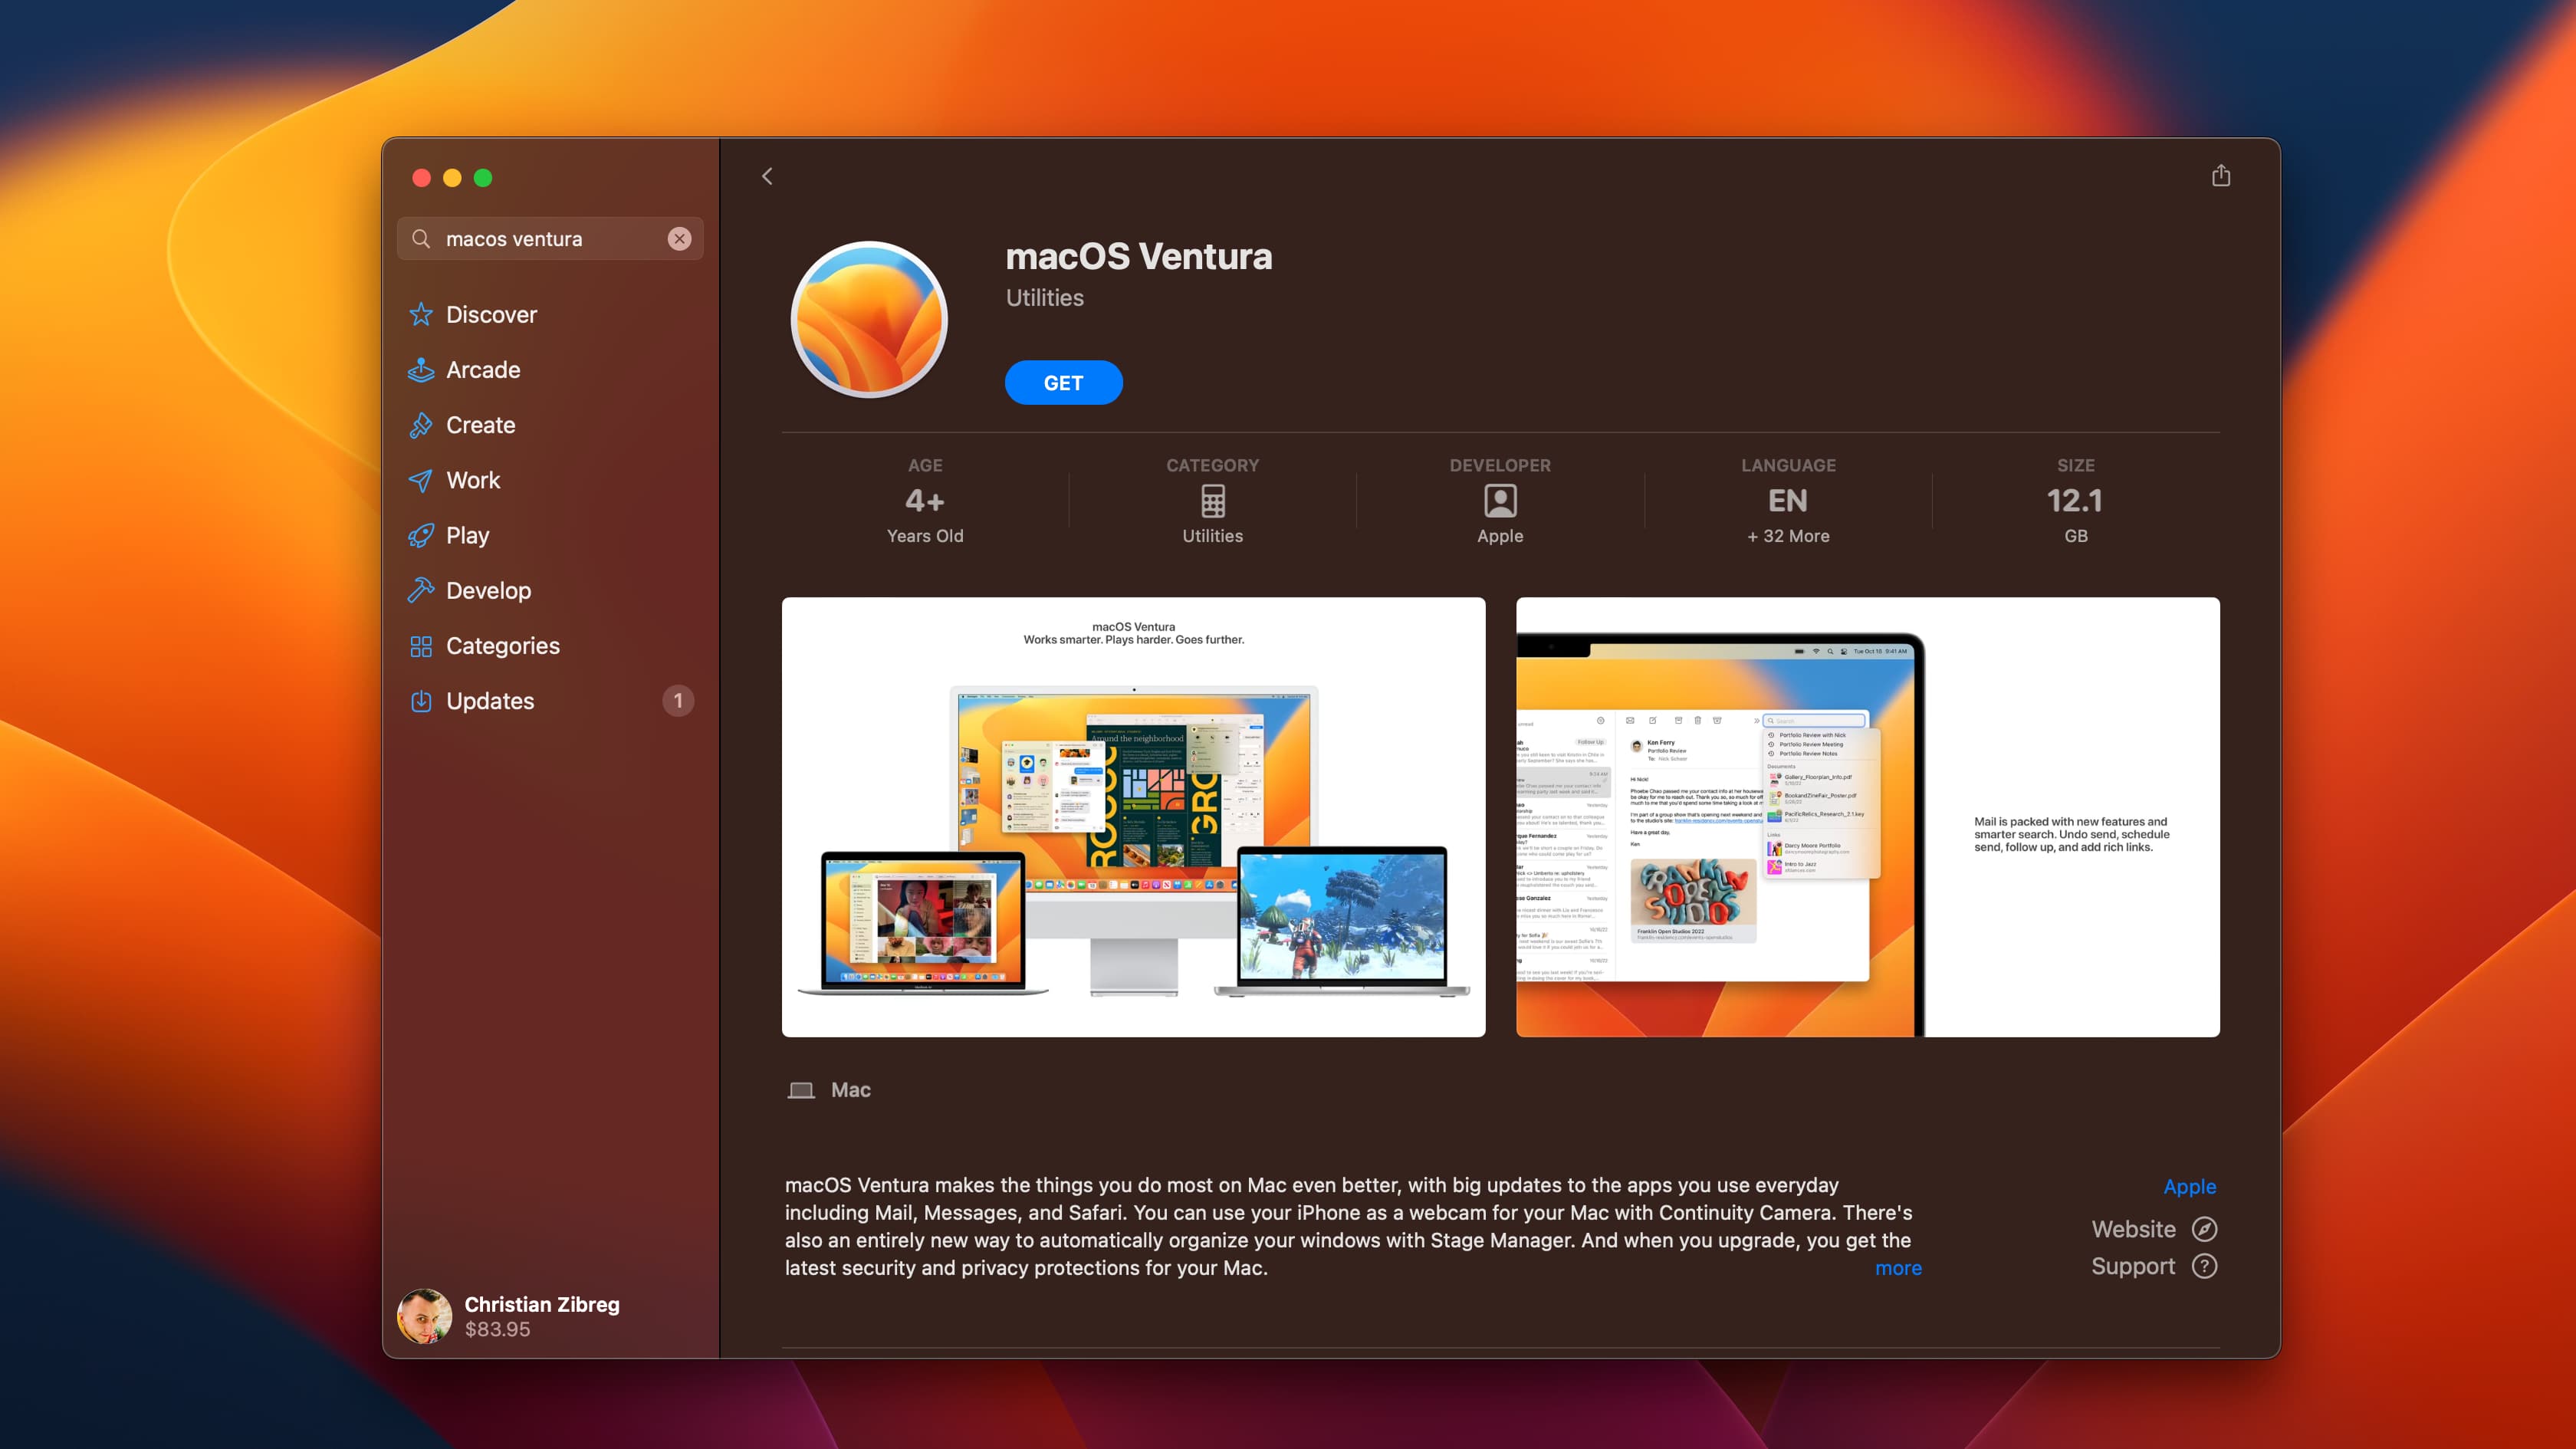
Task: Click the GET button to download
Action: 1063,382
